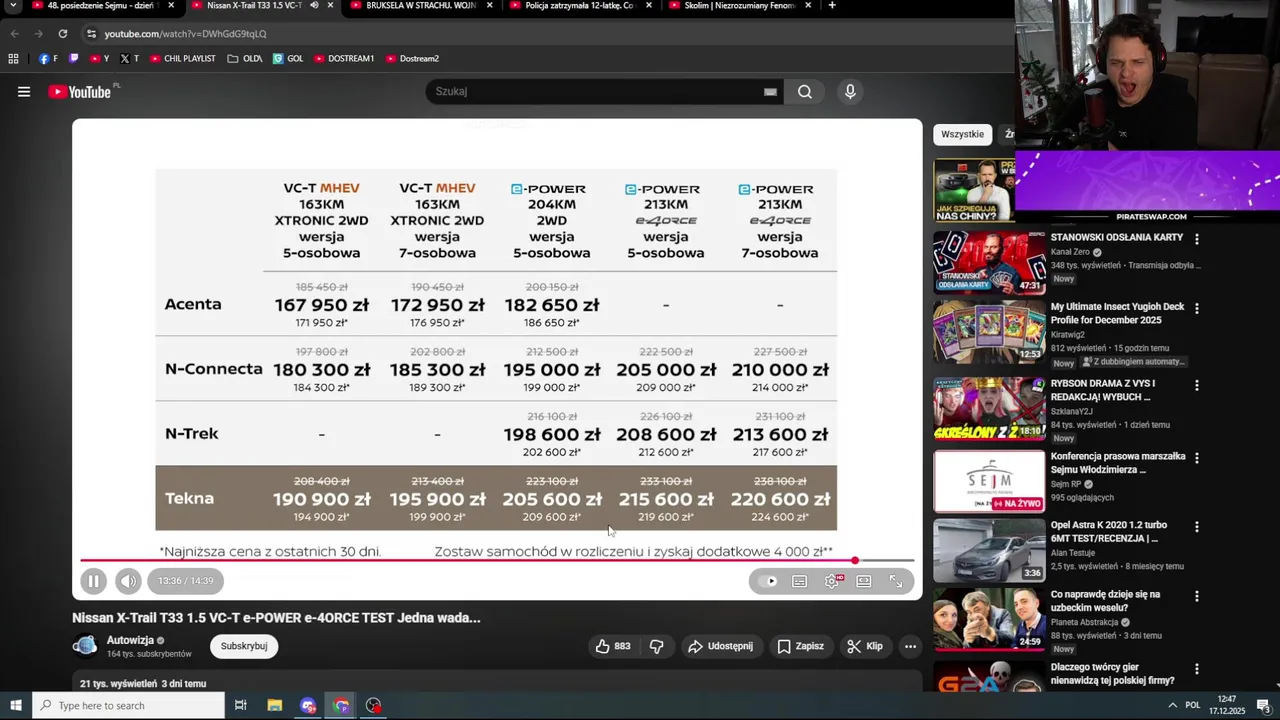Switch to the BRUKSELA W STRACHU tab

[x=420, y=6]
